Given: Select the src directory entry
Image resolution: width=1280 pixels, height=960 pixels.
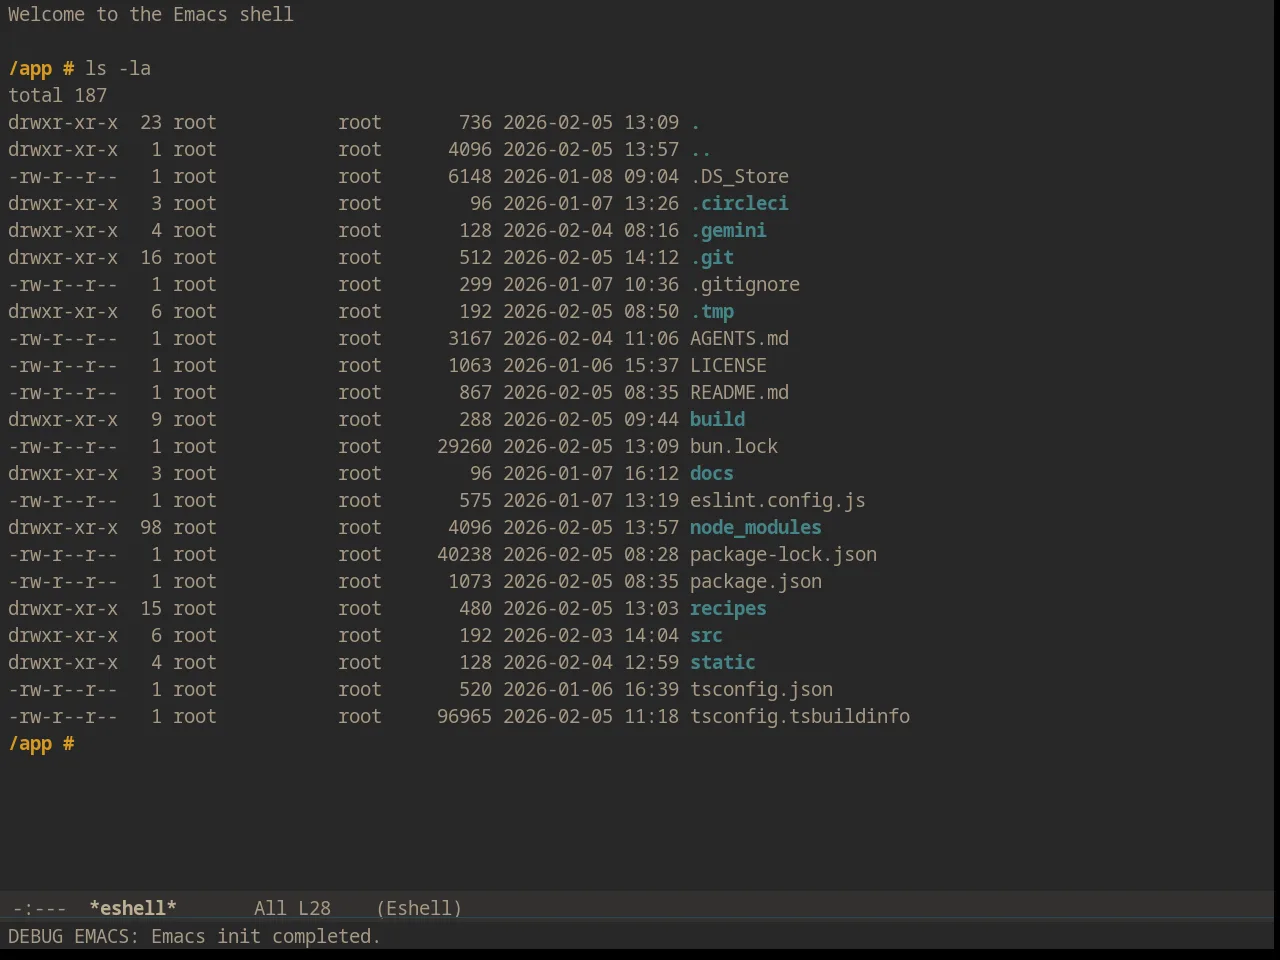Looking at the screenshot, I should point(706,635).
